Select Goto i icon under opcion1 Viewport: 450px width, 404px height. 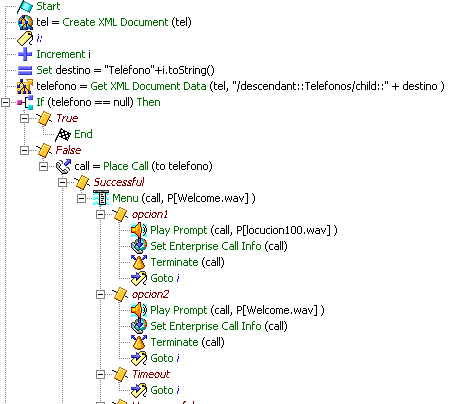(x=139, y=278)
